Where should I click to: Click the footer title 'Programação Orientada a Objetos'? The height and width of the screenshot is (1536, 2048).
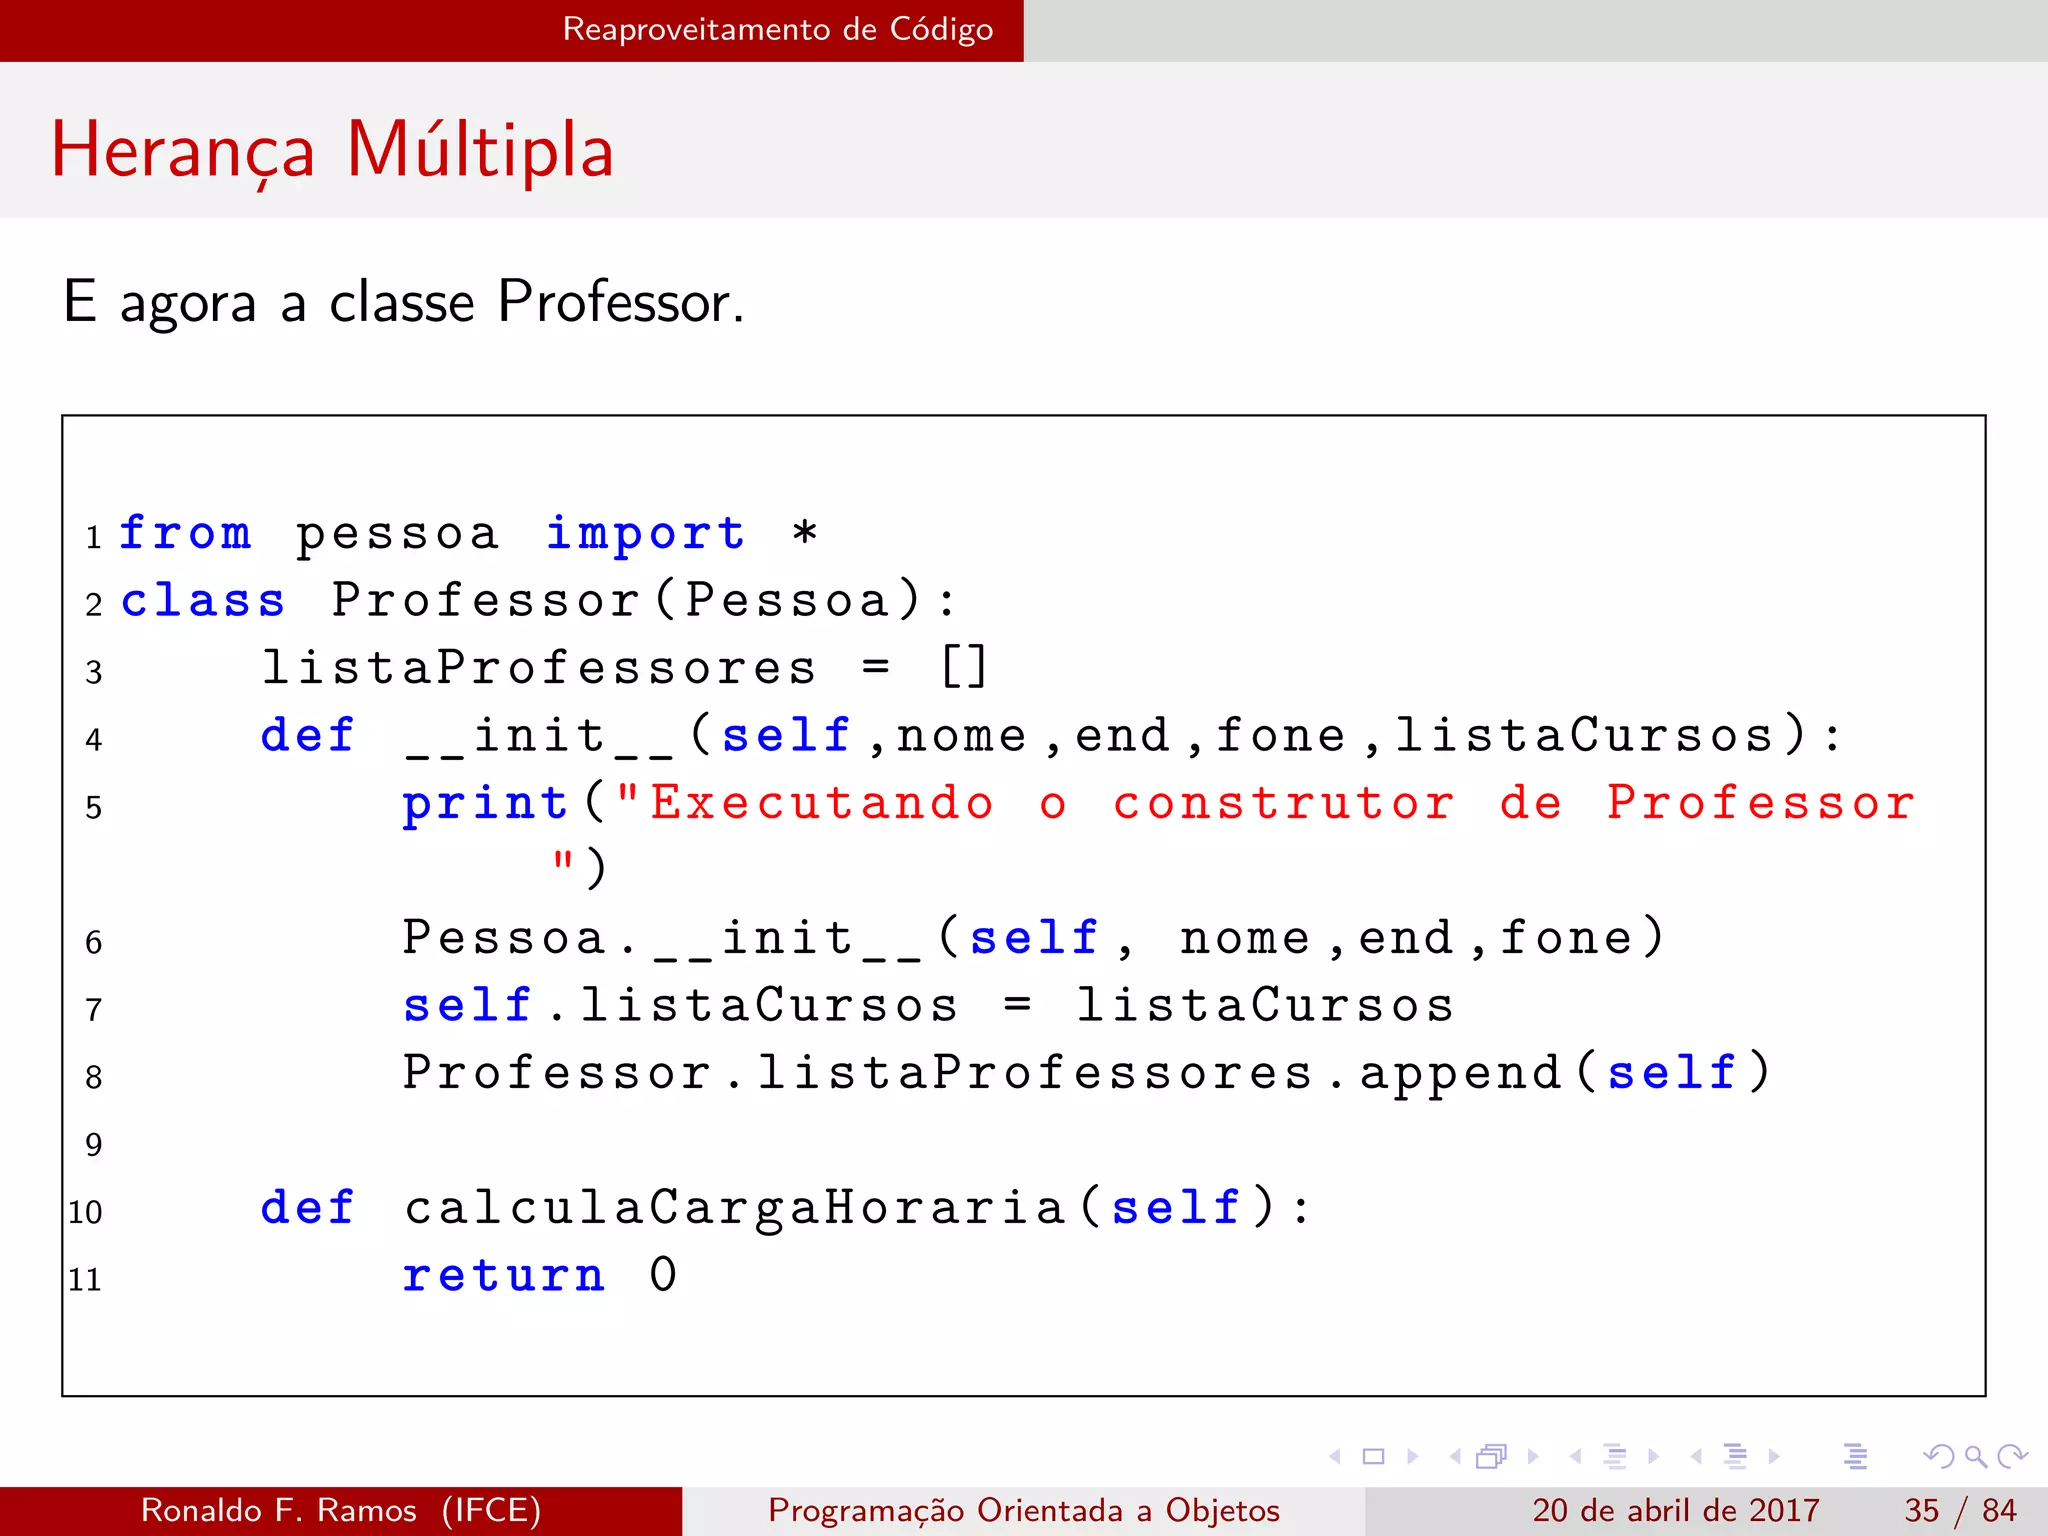(1024, 1510)
